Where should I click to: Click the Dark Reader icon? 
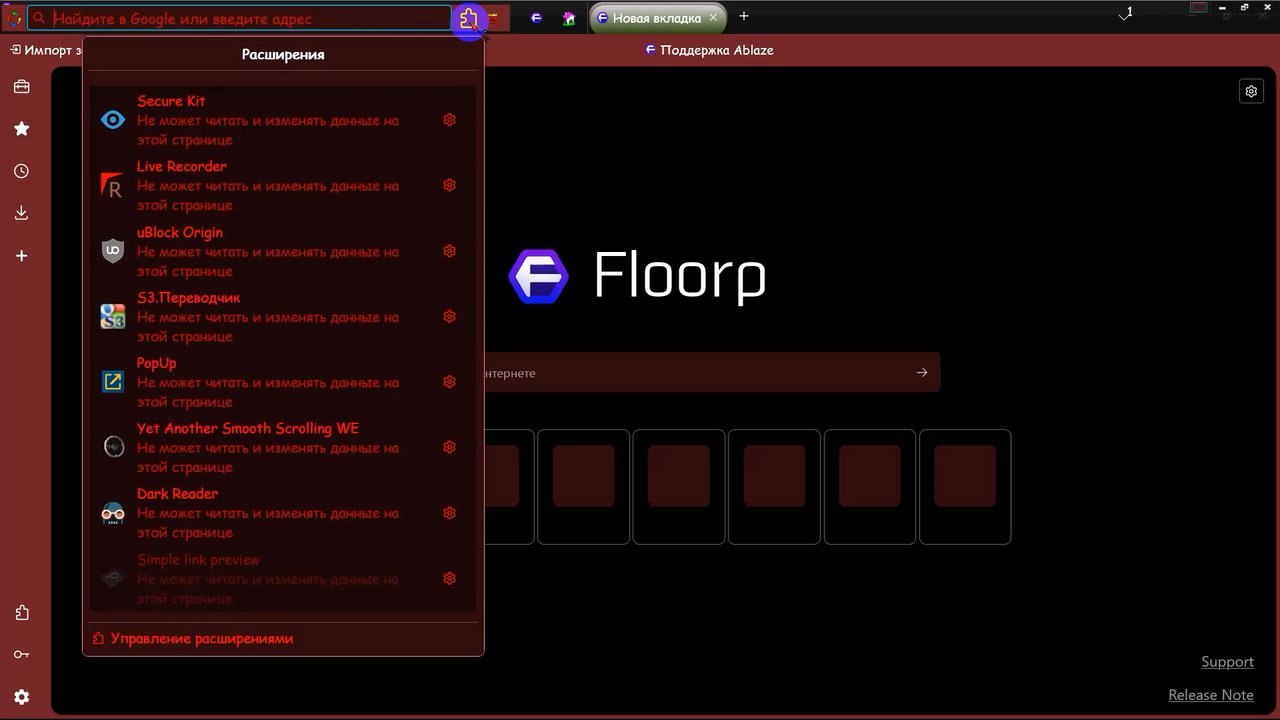tap(113, 513)
